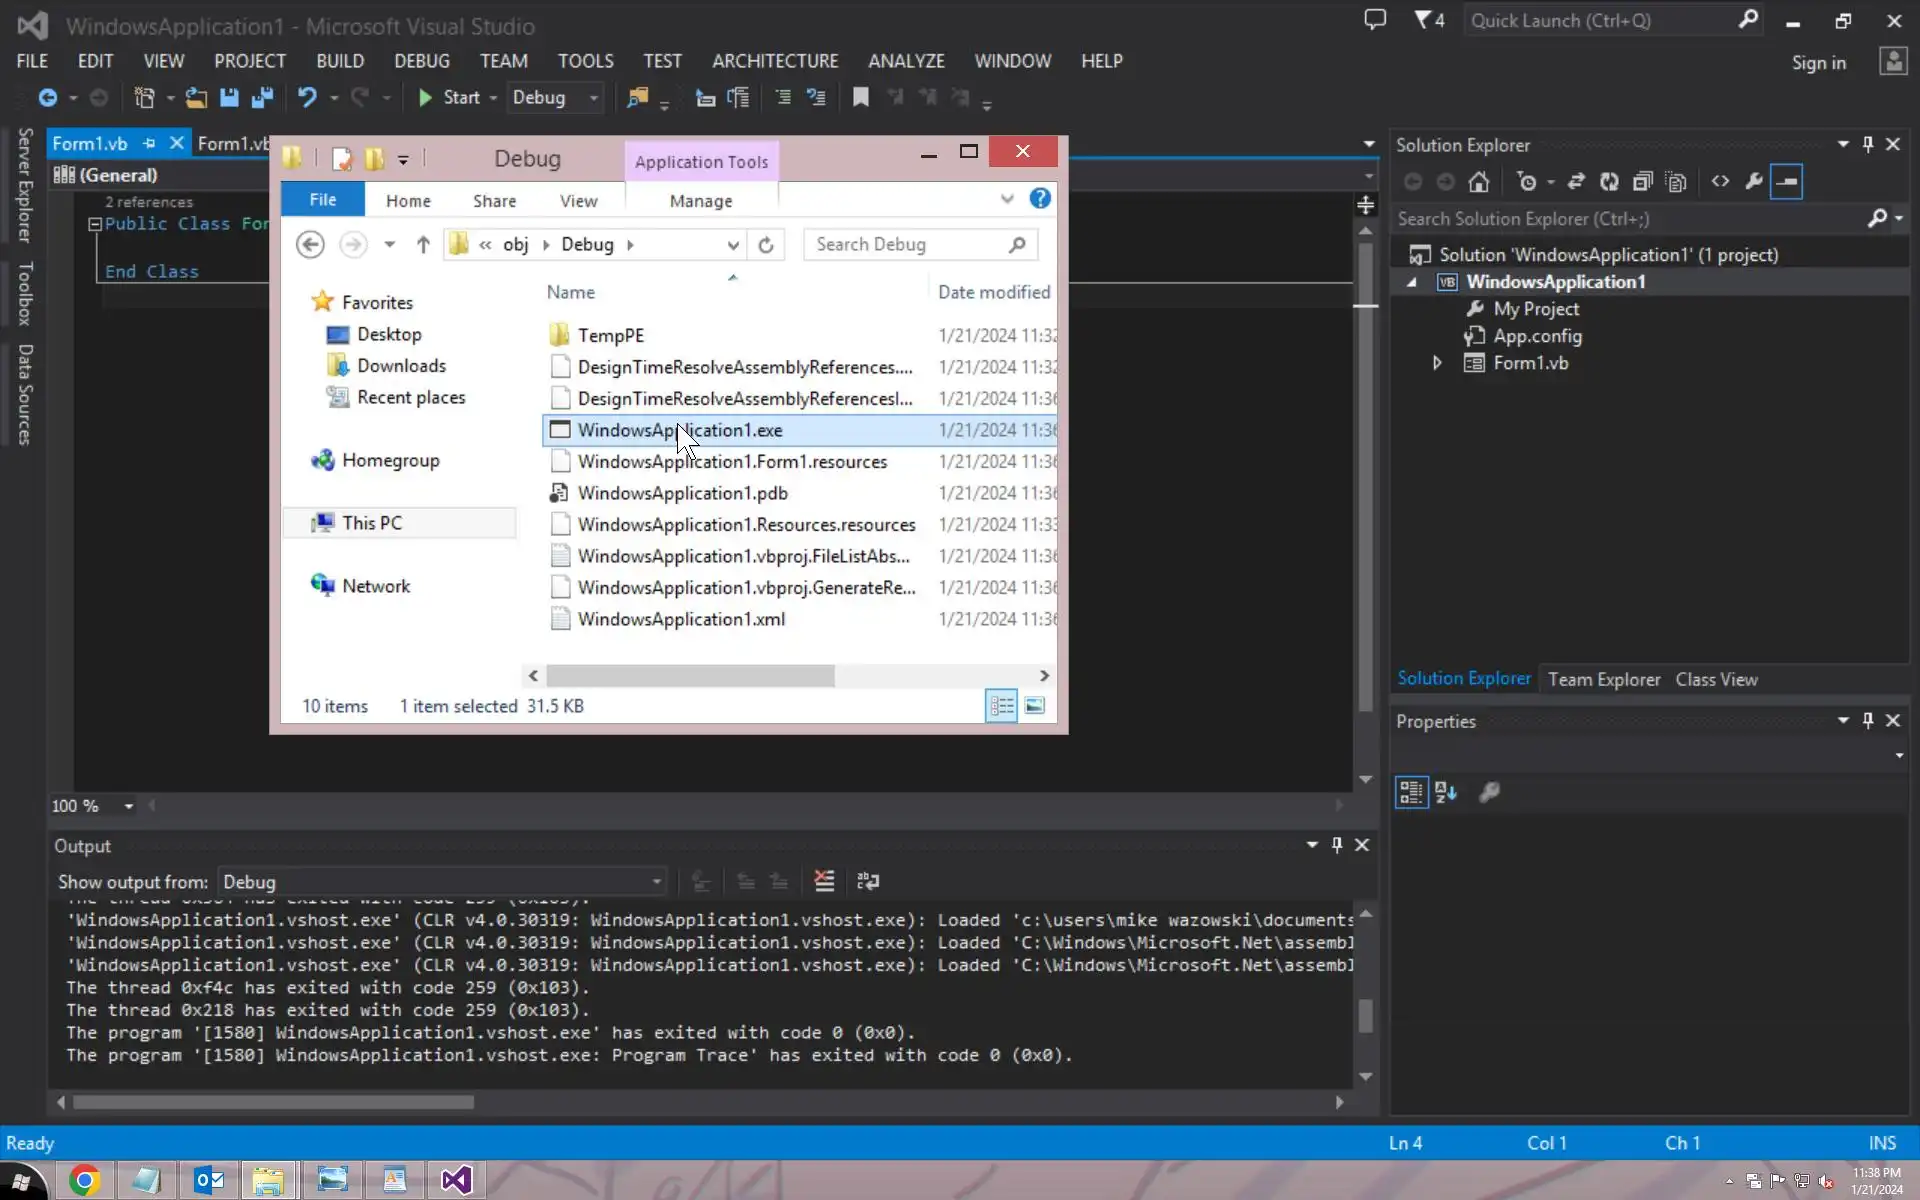Open Visual Studio from the taskbar
Screen dimensions: 1920x1200
click(x=456, y=1180)
